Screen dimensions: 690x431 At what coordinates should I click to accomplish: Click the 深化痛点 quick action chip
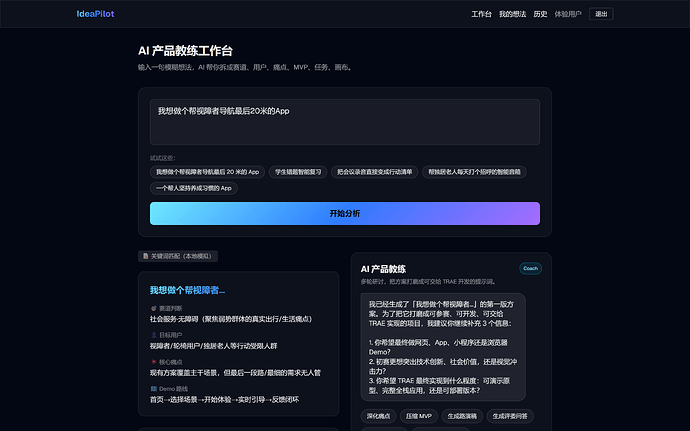[x=378, y=416]
